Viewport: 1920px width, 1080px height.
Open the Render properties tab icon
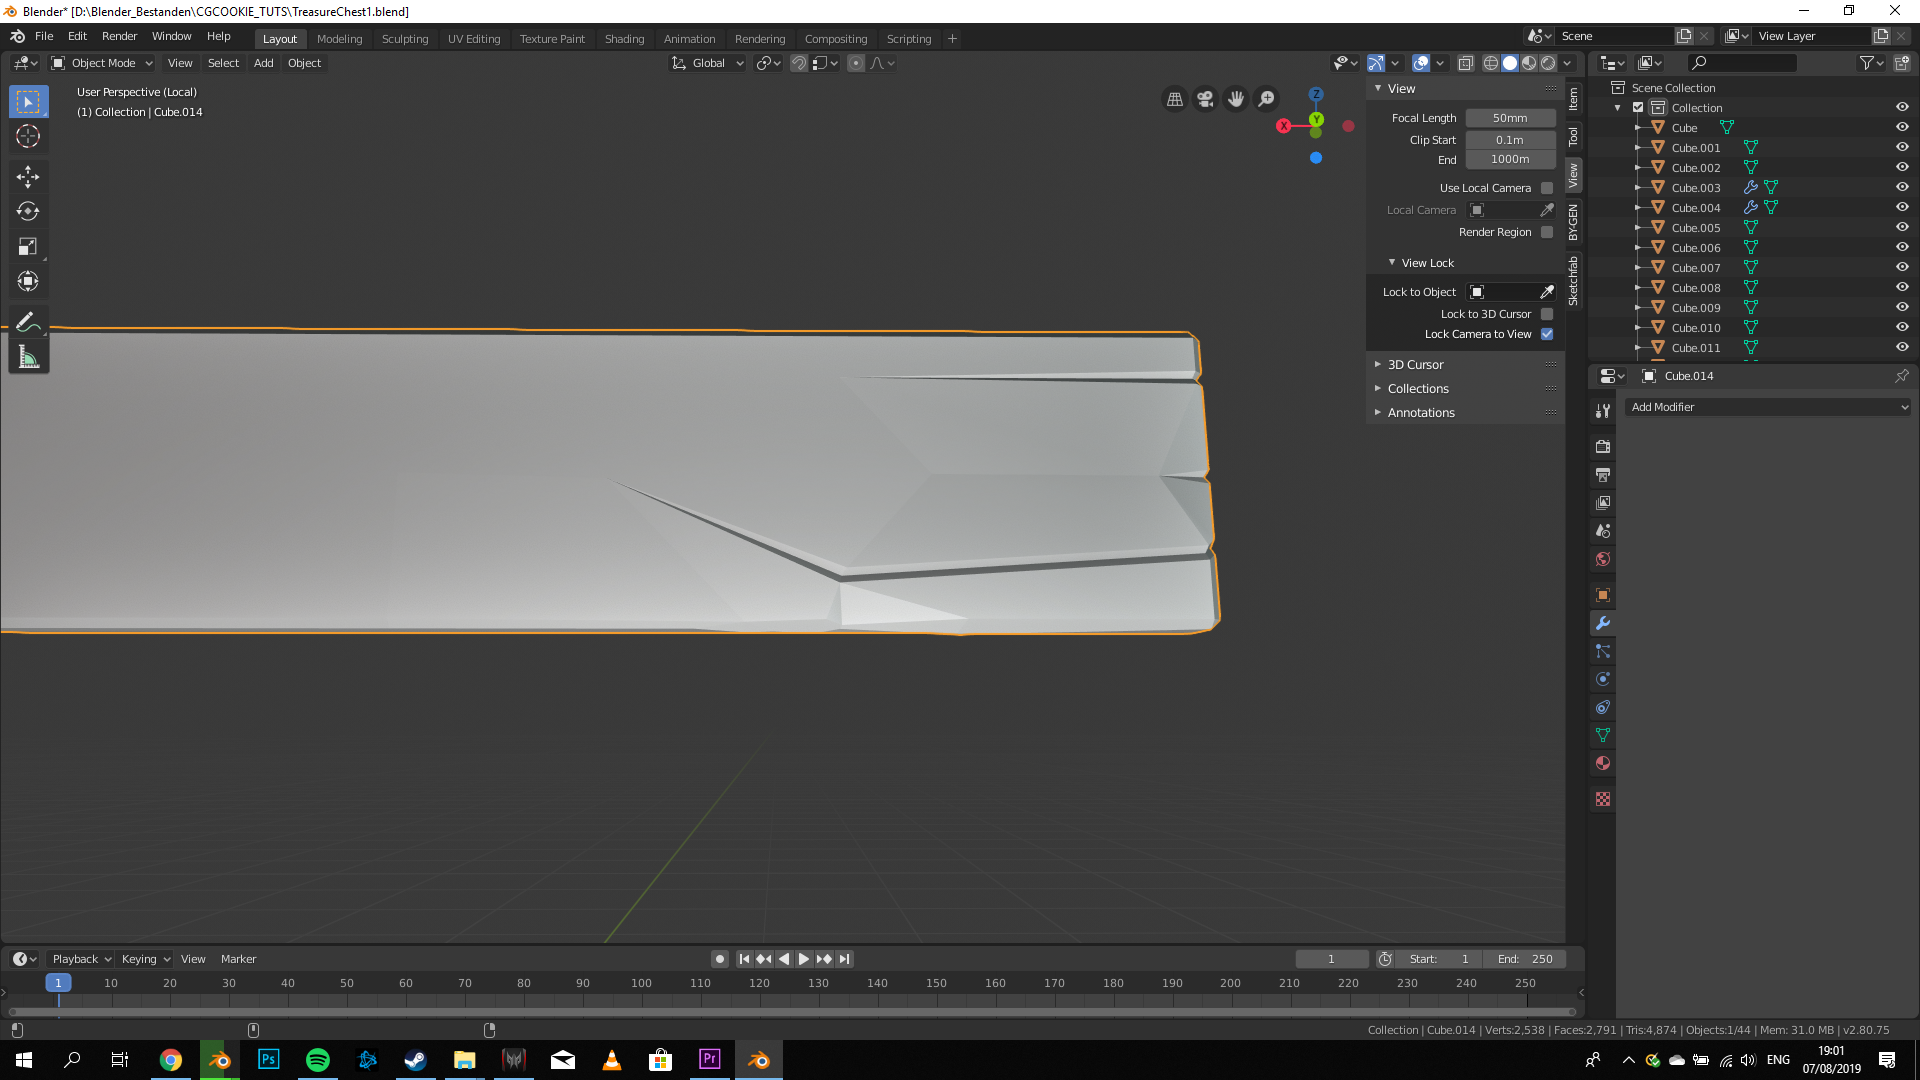point(1603,446)
